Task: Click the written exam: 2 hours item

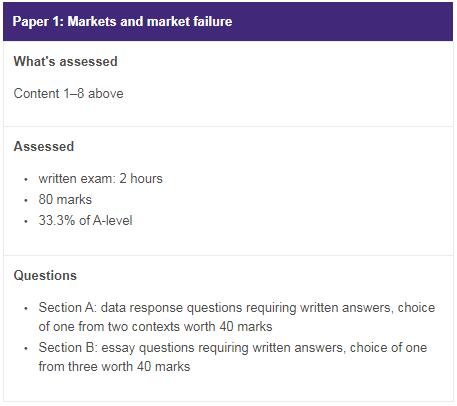Action: tap(100, 179)
